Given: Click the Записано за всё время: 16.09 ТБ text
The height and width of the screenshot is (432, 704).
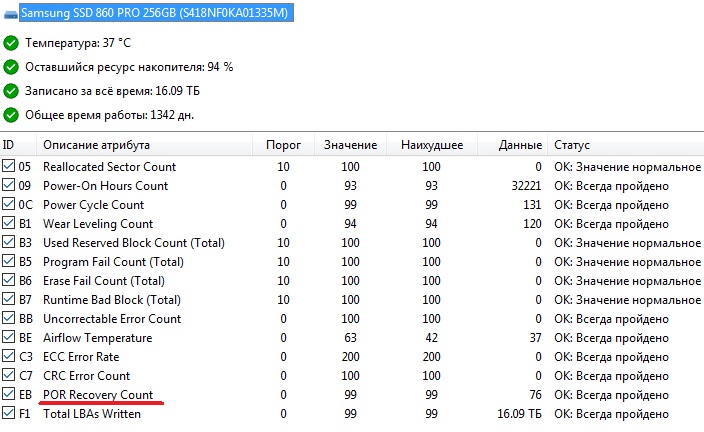Looking at the screenshot, I should pos(112,91).
